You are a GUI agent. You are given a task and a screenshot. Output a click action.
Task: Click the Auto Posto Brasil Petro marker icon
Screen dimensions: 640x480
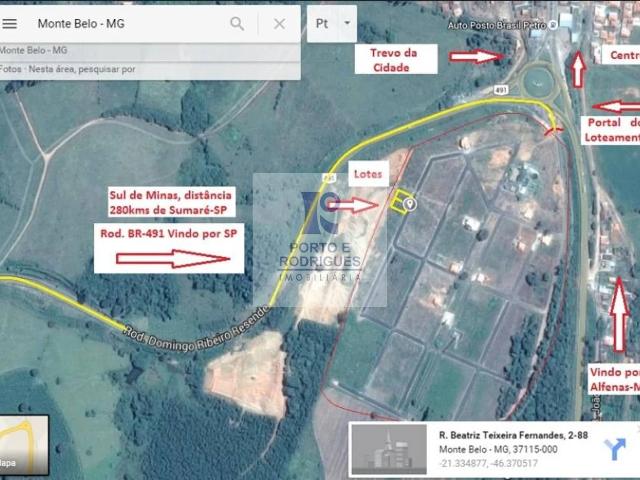[x=553, y=25]
